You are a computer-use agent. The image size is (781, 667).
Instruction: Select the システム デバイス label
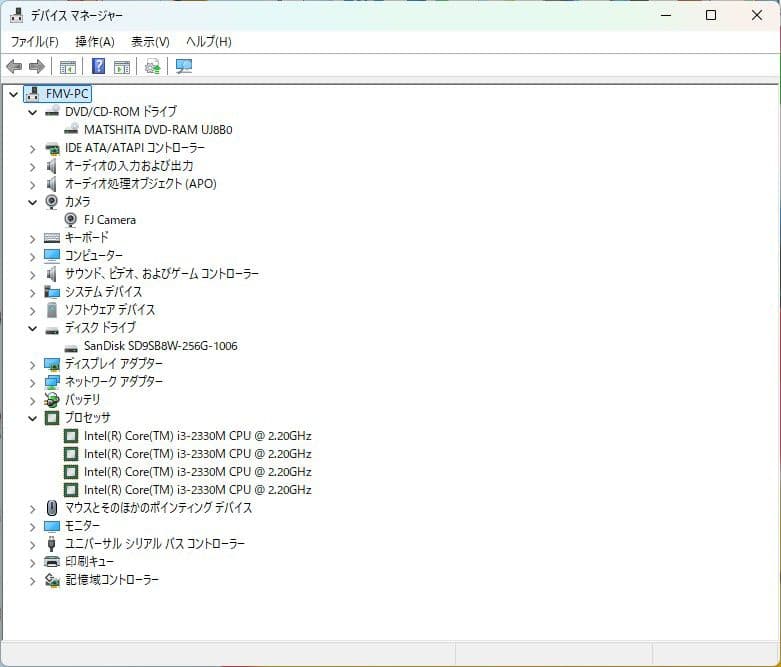tap(103, 291)
